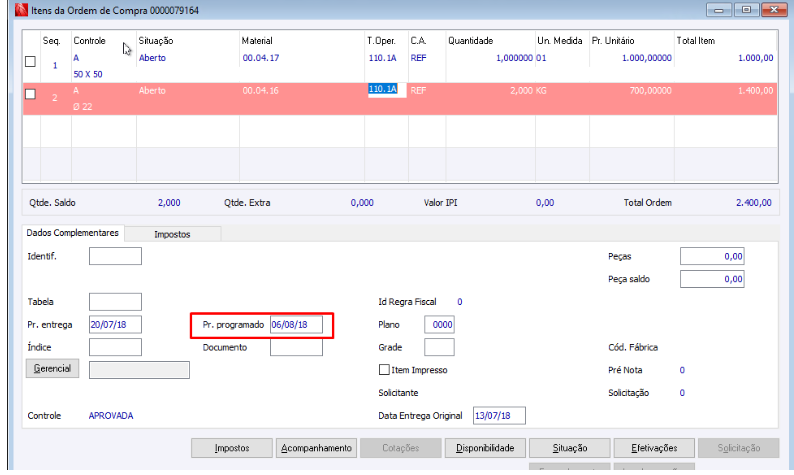The width and height of the screenshot is (794, 475).
Task: Focus the Índice input field
Action: [115, 347]
